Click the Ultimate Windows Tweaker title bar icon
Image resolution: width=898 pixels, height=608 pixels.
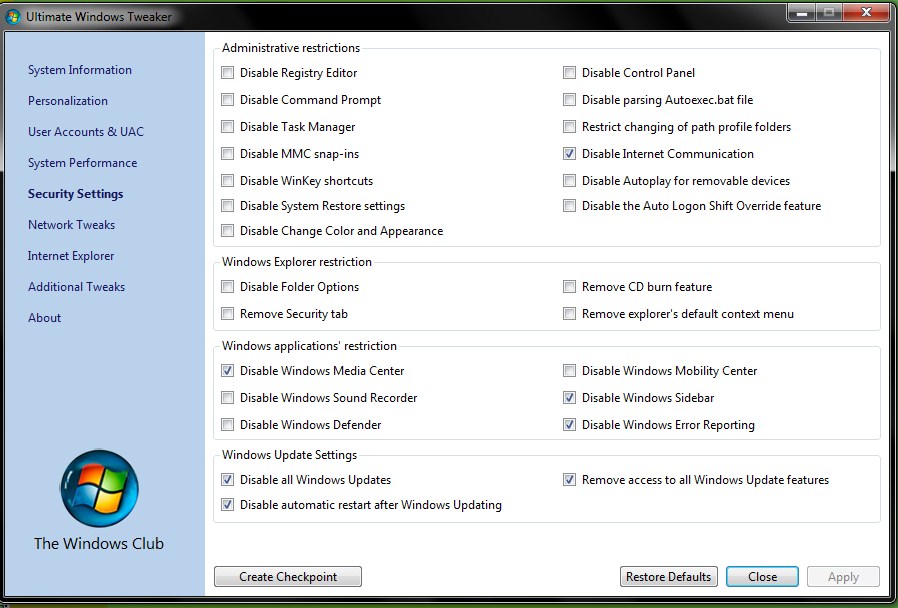pyautogui.click(x=13, y=17)
